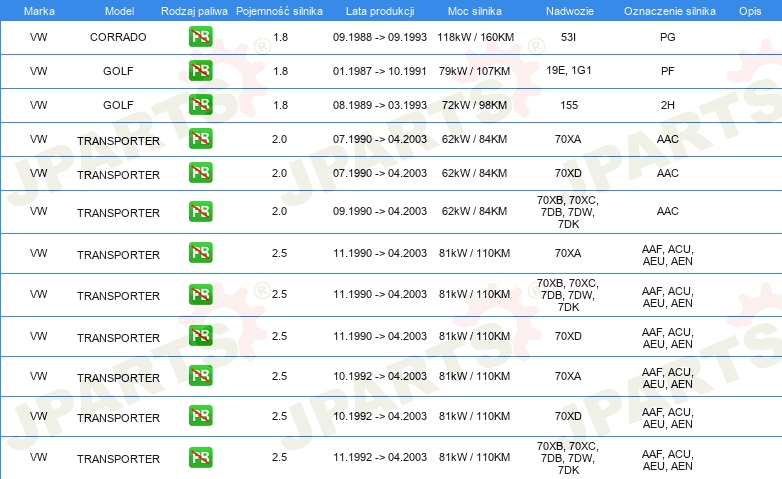The width and height of the screenshot is (782, 479).
Task: Click the AAF, ACU, AEU, AEN cell in the 11.1992 row
Action: click(667, 460)
